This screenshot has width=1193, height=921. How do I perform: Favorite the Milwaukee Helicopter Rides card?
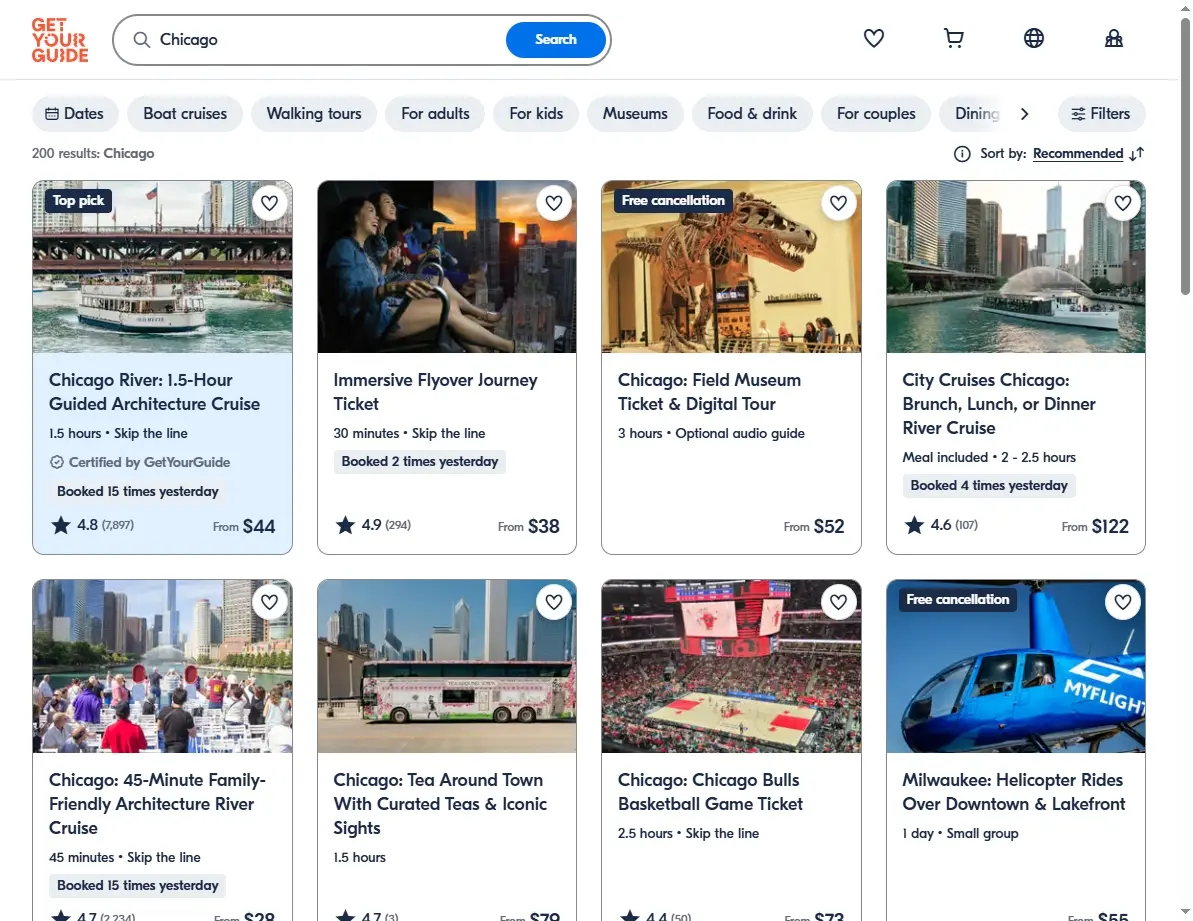coord(1123,602)
